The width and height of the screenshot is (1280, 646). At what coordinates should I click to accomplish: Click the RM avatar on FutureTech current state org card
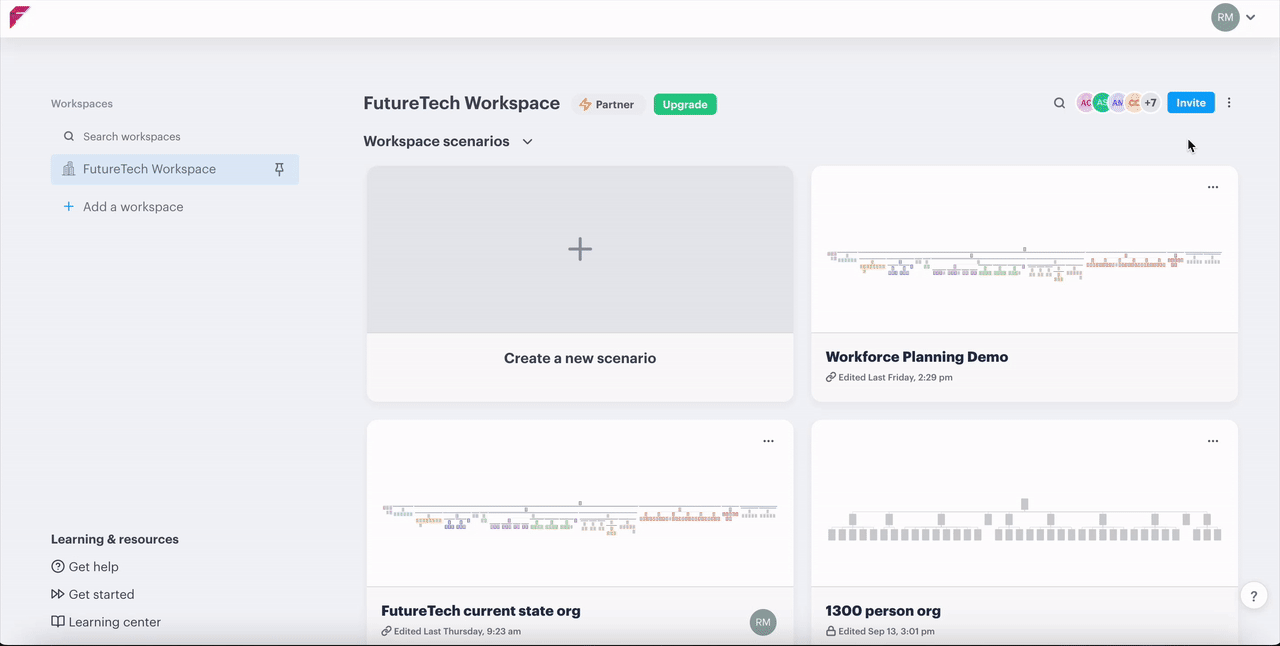763,622
